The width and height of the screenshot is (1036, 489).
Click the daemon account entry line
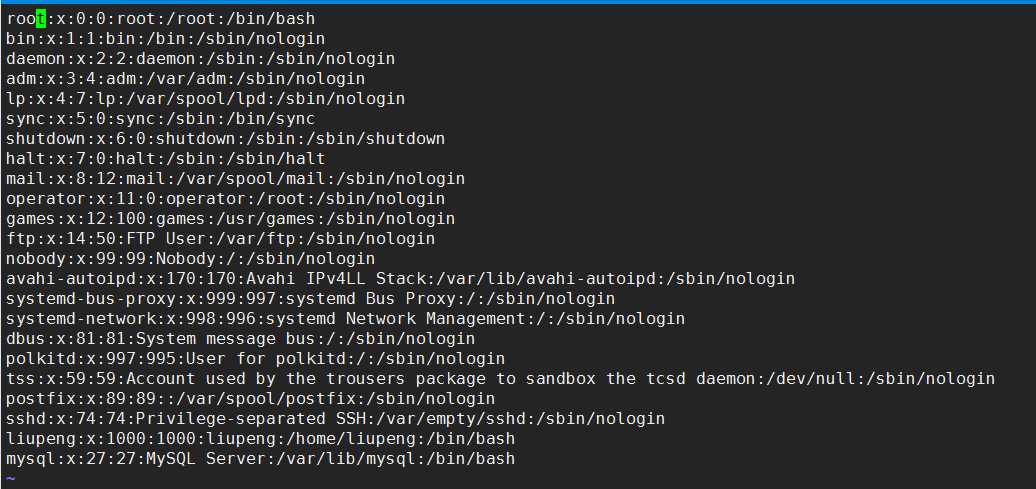click(x=201, y=59)
